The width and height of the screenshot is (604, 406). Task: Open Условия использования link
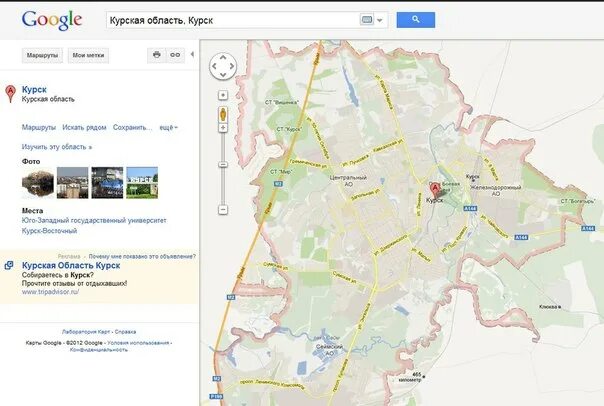(x=138, y=343)
